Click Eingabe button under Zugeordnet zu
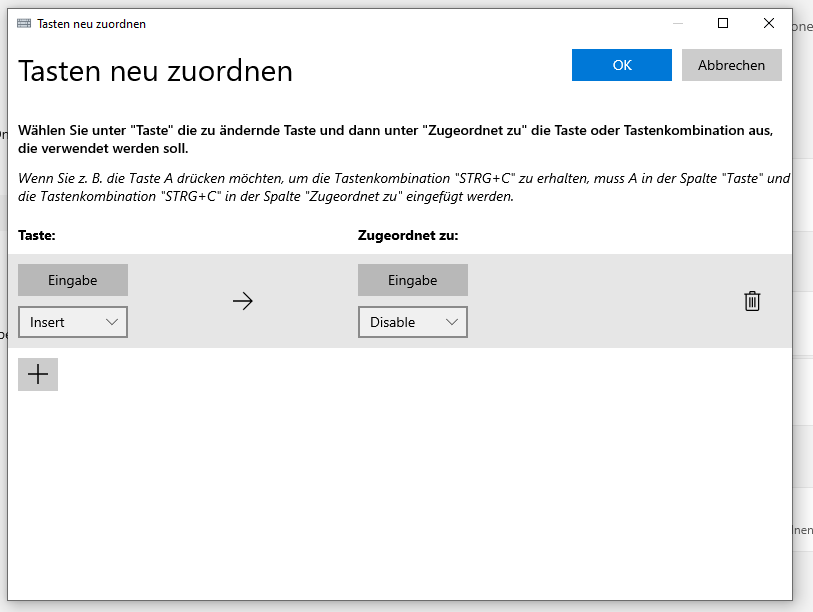This screenshot has width=813, height=612. tap(412, 280)
